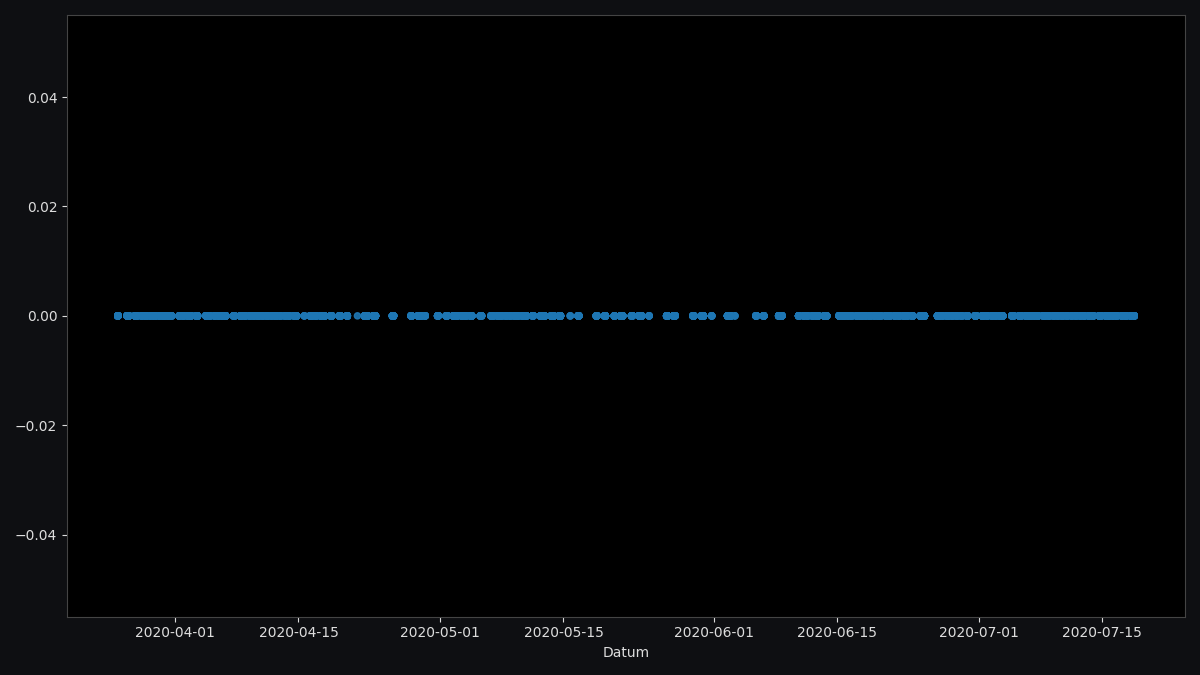Image resolution: width=1200 pixels, height=675 pixels.
Task: Select the rightmost blue data point
Action: 1133,316
